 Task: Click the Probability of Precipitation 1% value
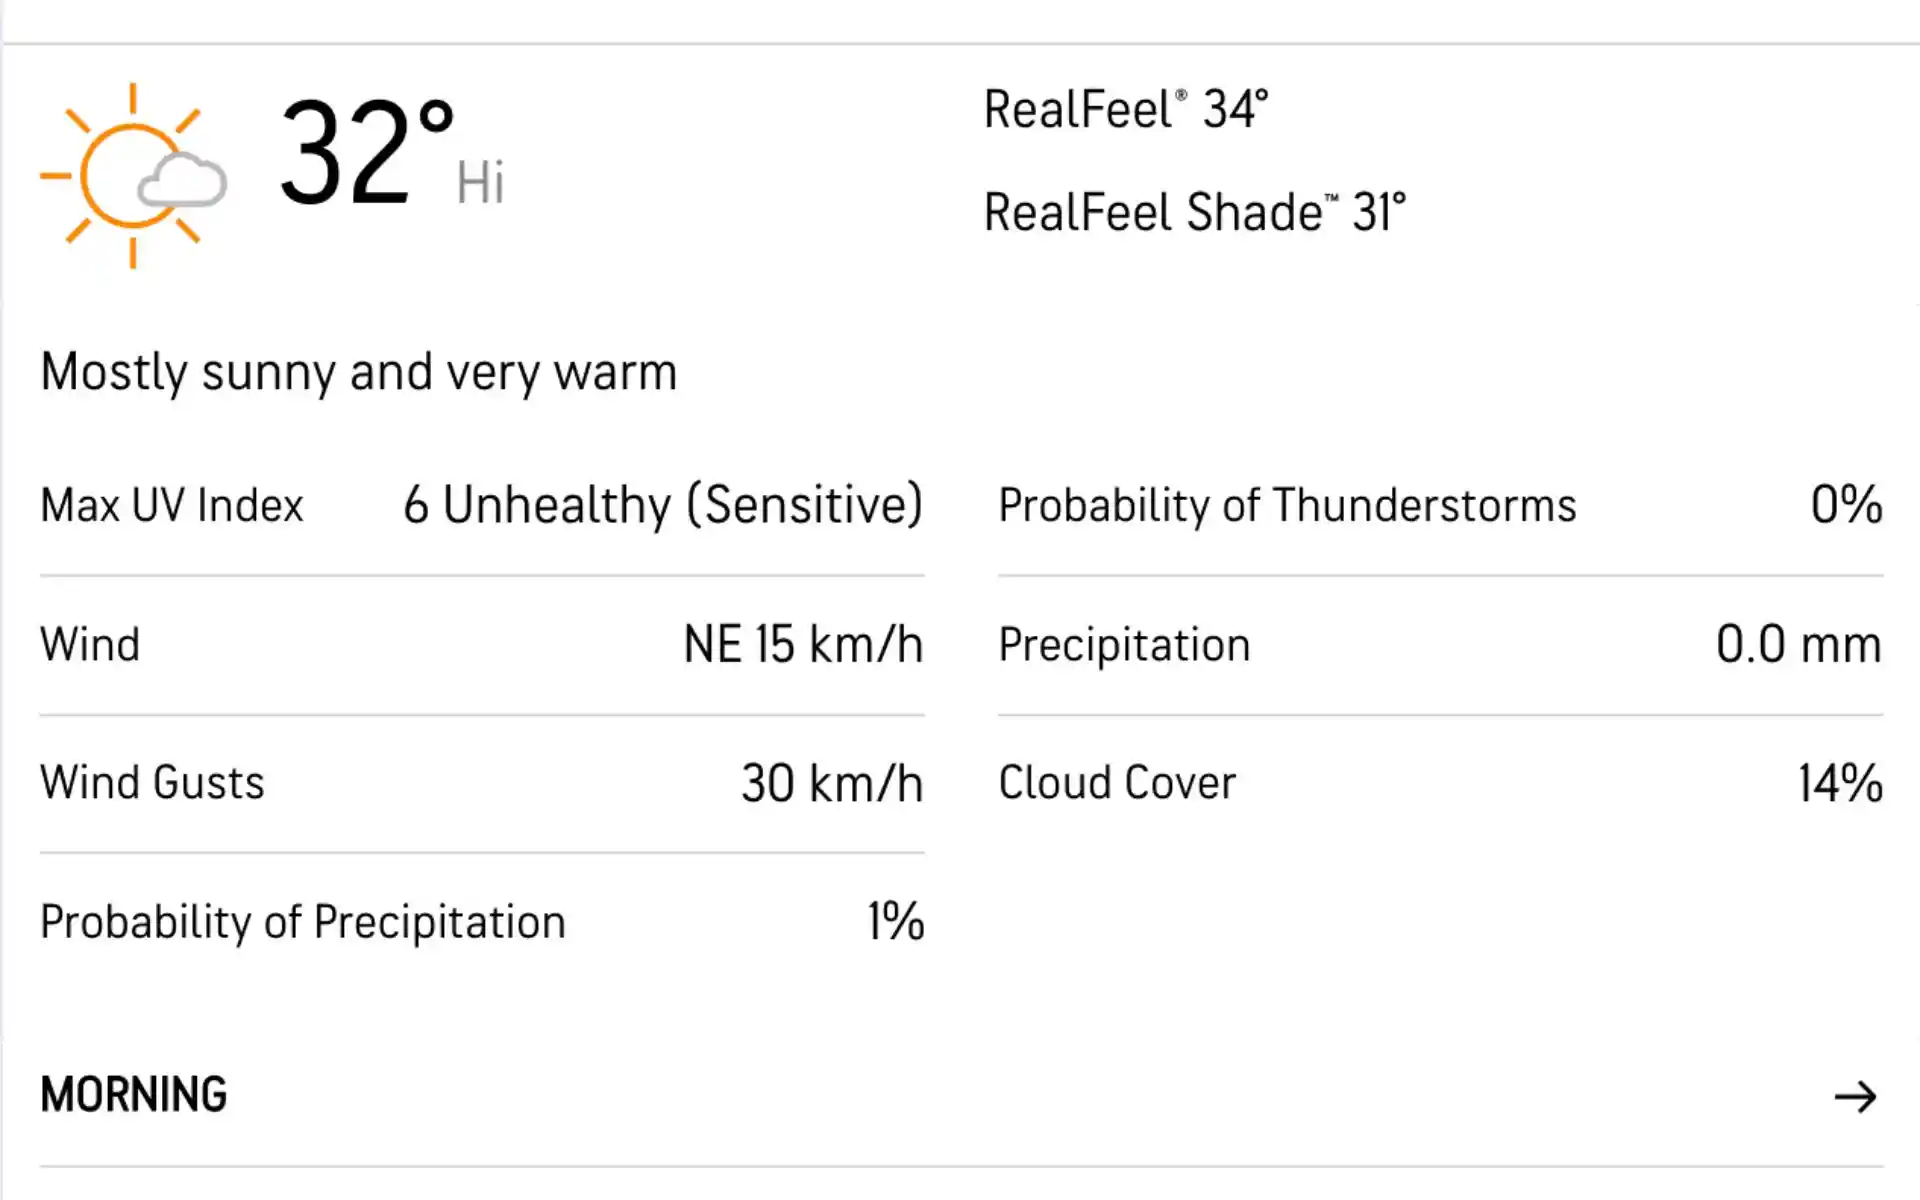[x=892, y=919]
